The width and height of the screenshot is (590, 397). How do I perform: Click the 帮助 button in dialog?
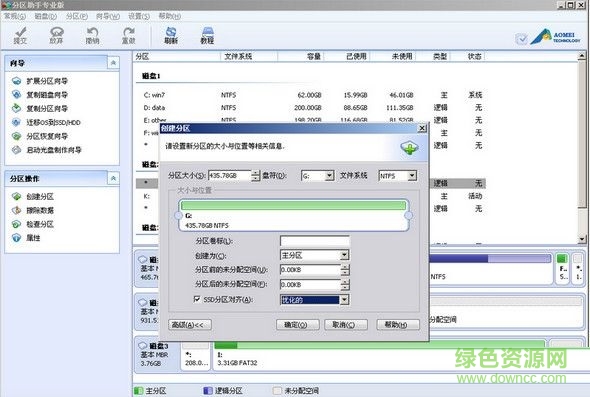coord(398,325)
